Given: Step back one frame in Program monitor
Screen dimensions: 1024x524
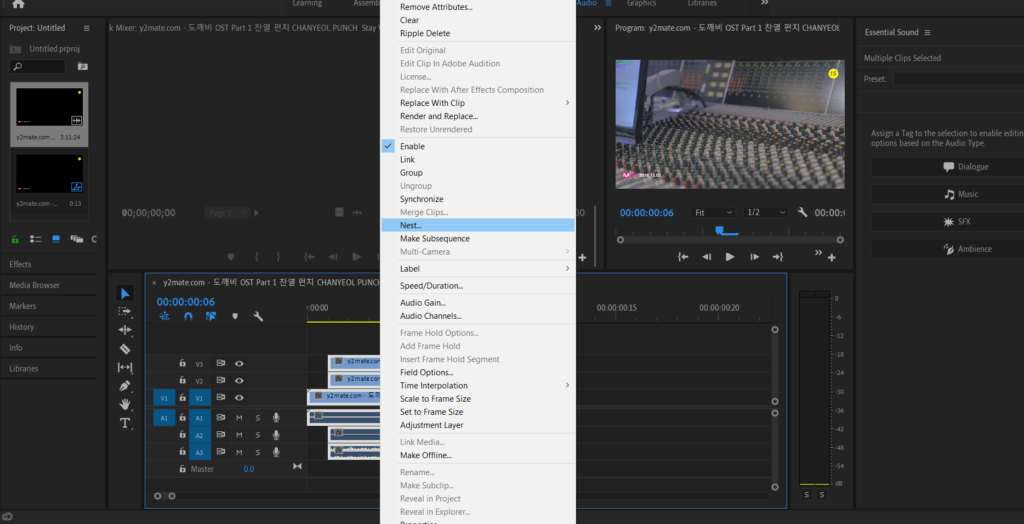Looking at the screenshot, I should pos(707,257).
